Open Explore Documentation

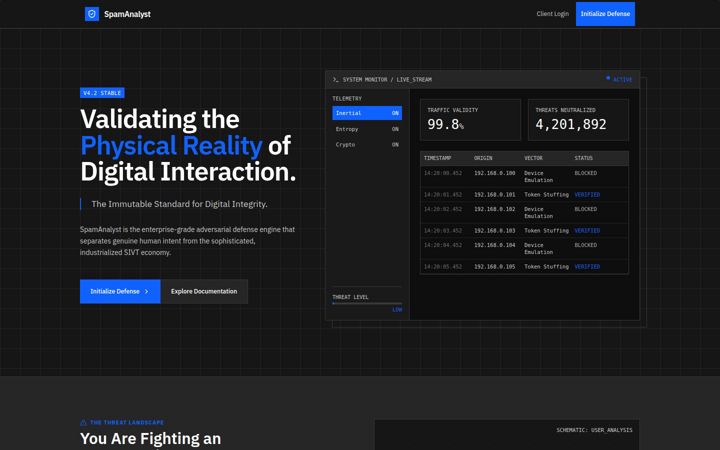point(204,292)
